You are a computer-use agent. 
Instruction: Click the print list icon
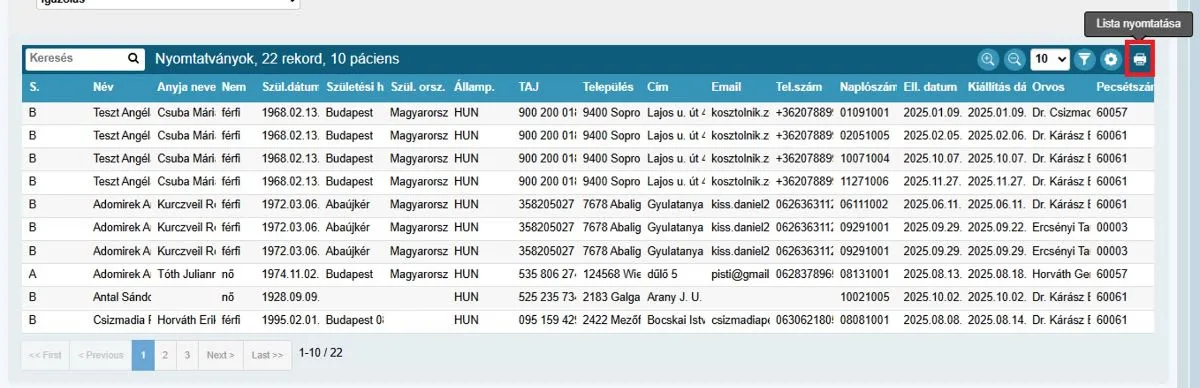(x=1139, y=59)
